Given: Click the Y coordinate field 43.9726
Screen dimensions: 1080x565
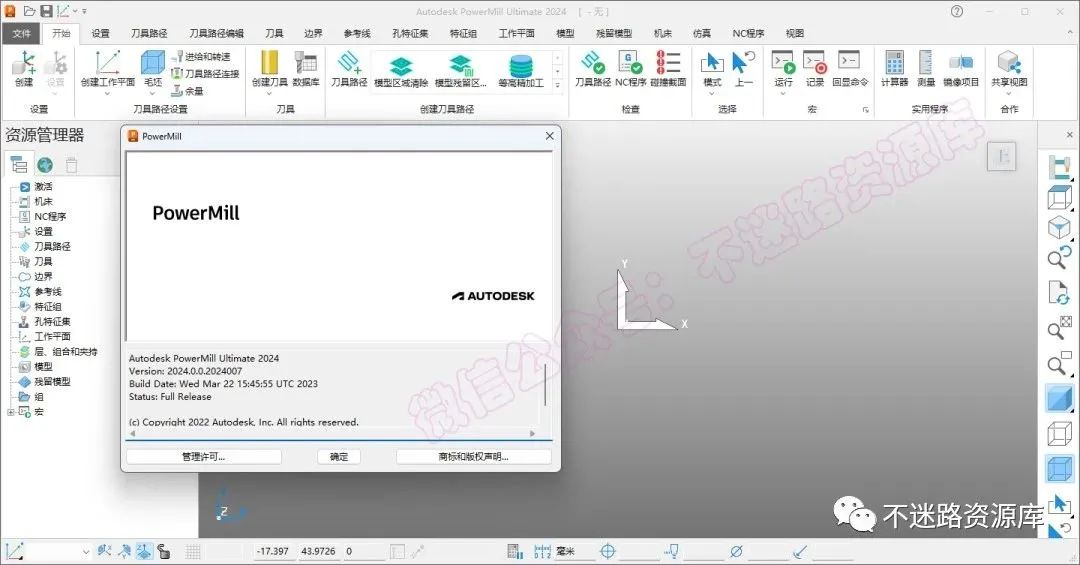Looking at the screenshot, I should point(318,551).
